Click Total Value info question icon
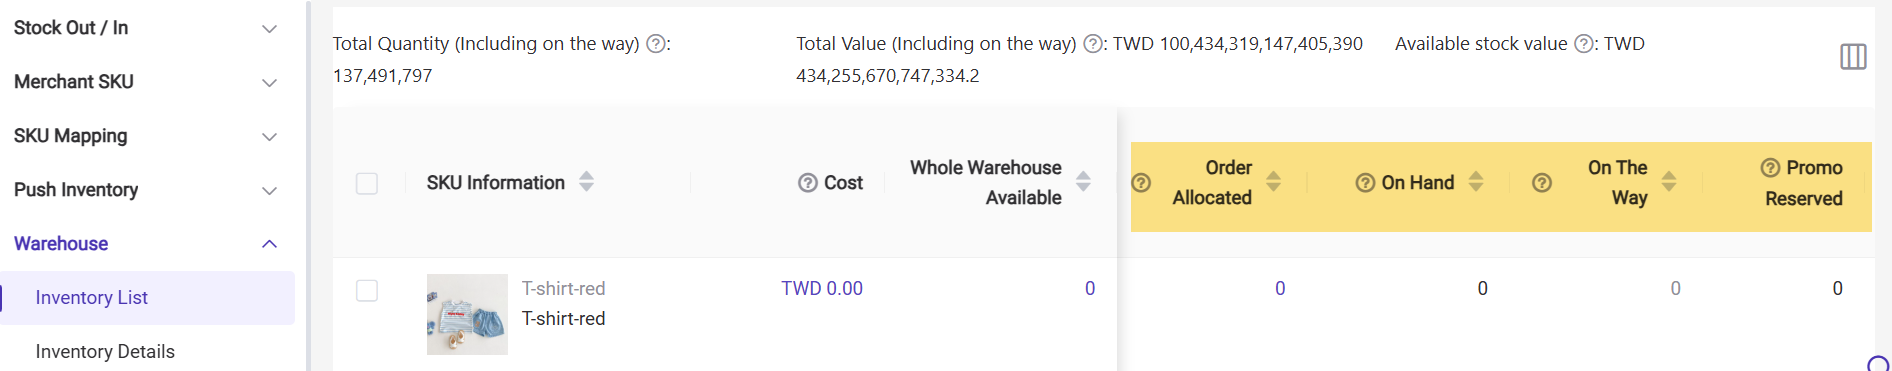Image resolution: width=1892 pixels, height=371 pixels. pos(1093,44)
